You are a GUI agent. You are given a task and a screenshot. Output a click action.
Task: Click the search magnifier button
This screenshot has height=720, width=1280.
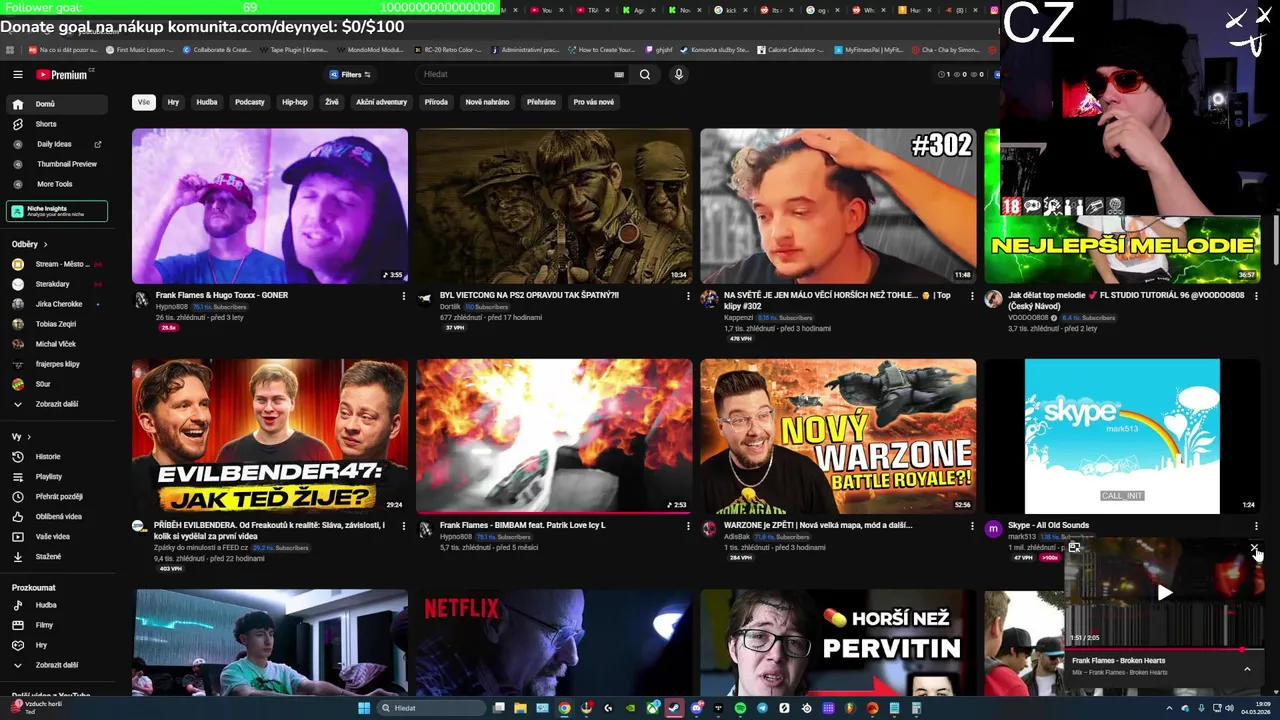coord(645,74)
